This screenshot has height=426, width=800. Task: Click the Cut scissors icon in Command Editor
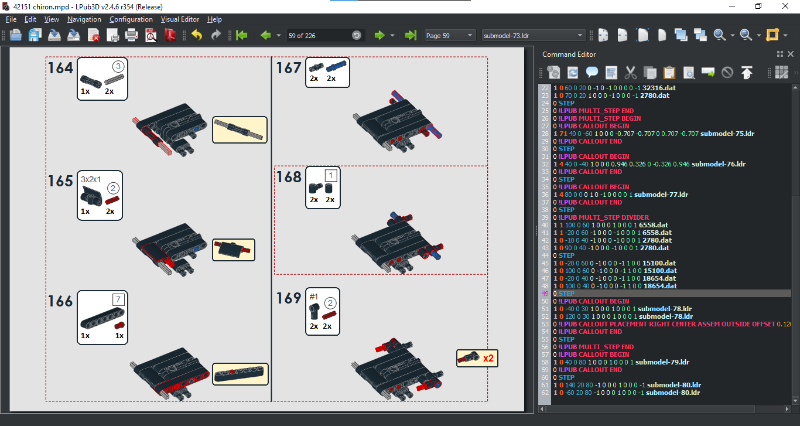(x=630, y=72)
